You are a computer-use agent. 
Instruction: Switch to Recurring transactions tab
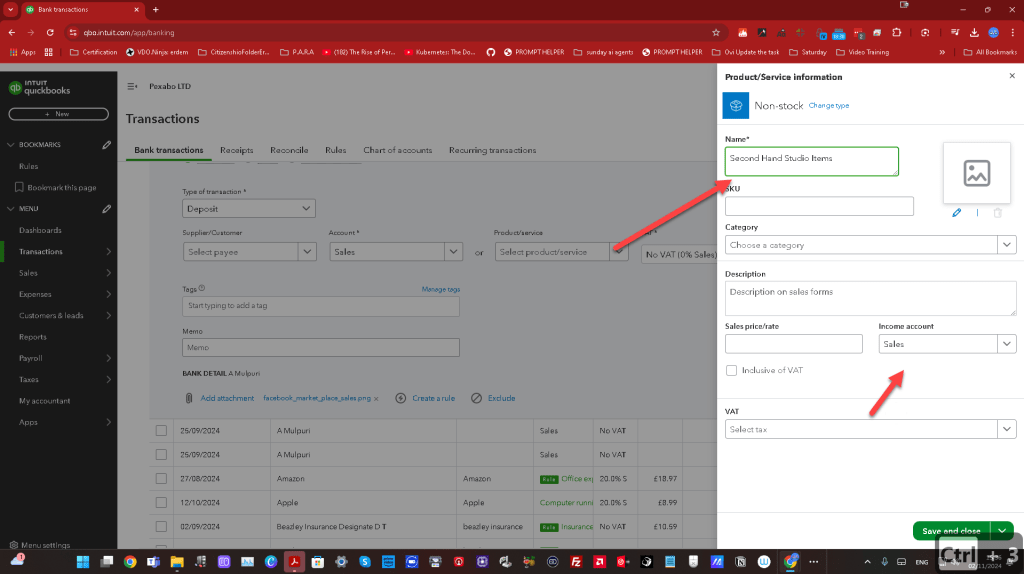tap(492, 150)
